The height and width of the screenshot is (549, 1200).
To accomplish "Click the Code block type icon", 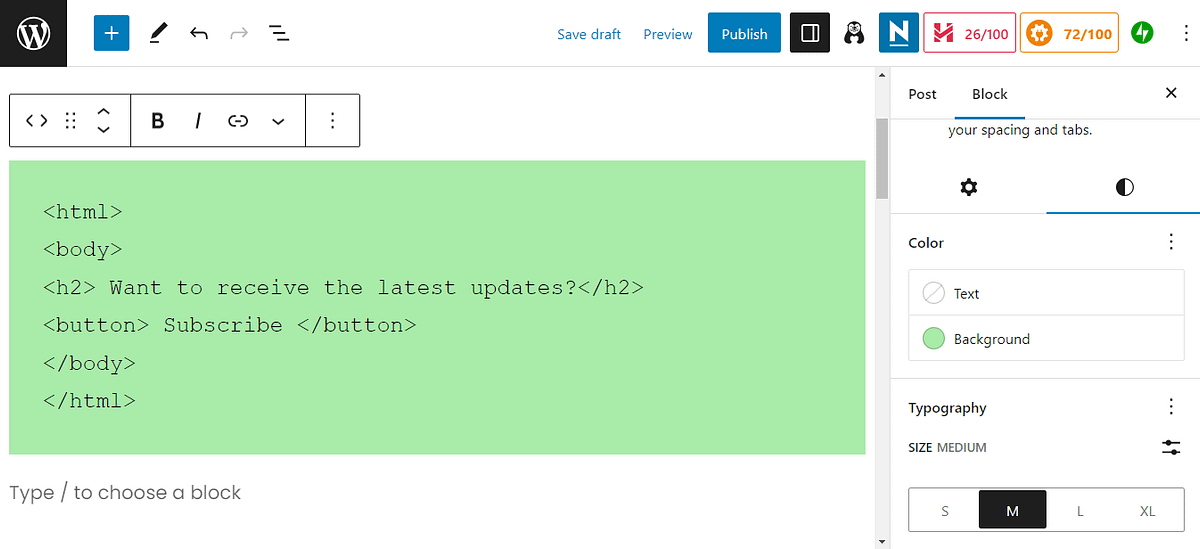I will [x=37, y=120].
